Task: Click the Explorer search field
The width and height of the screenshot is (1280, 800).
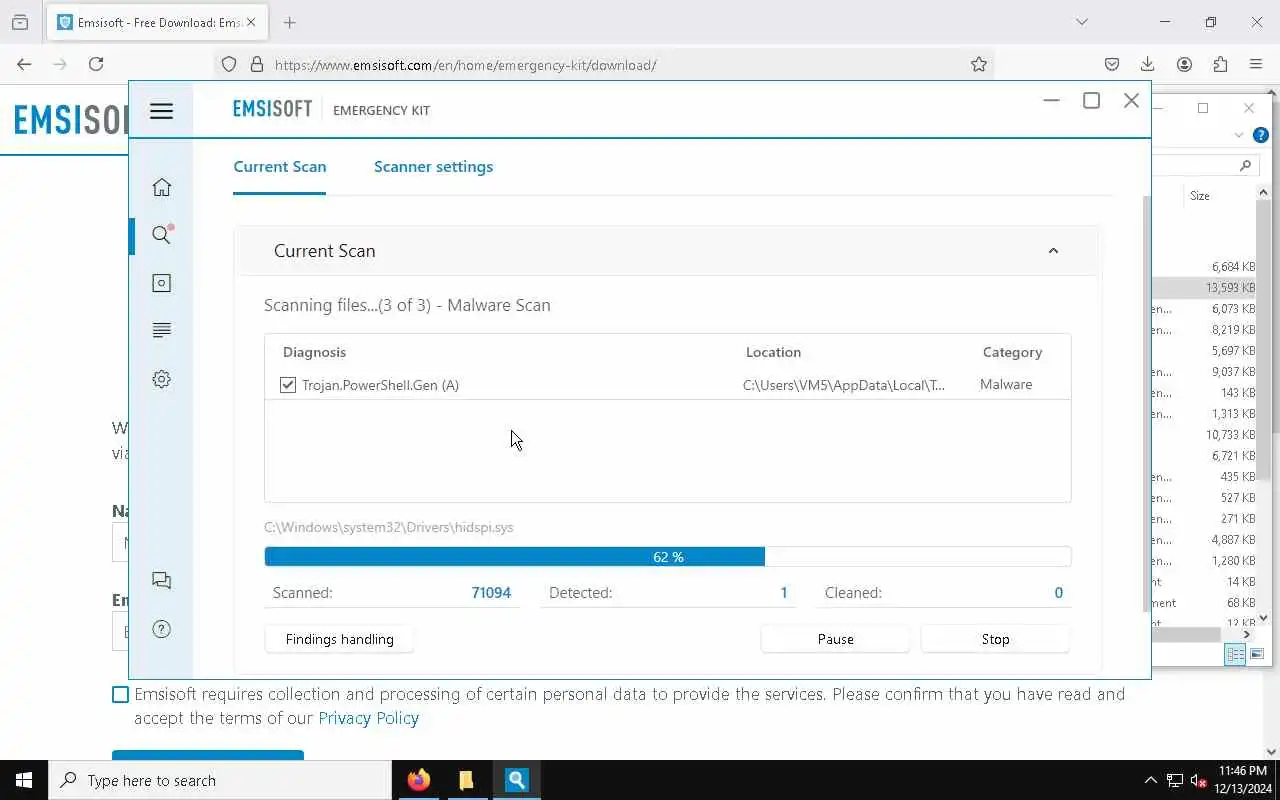Action: click(1205, 165)
